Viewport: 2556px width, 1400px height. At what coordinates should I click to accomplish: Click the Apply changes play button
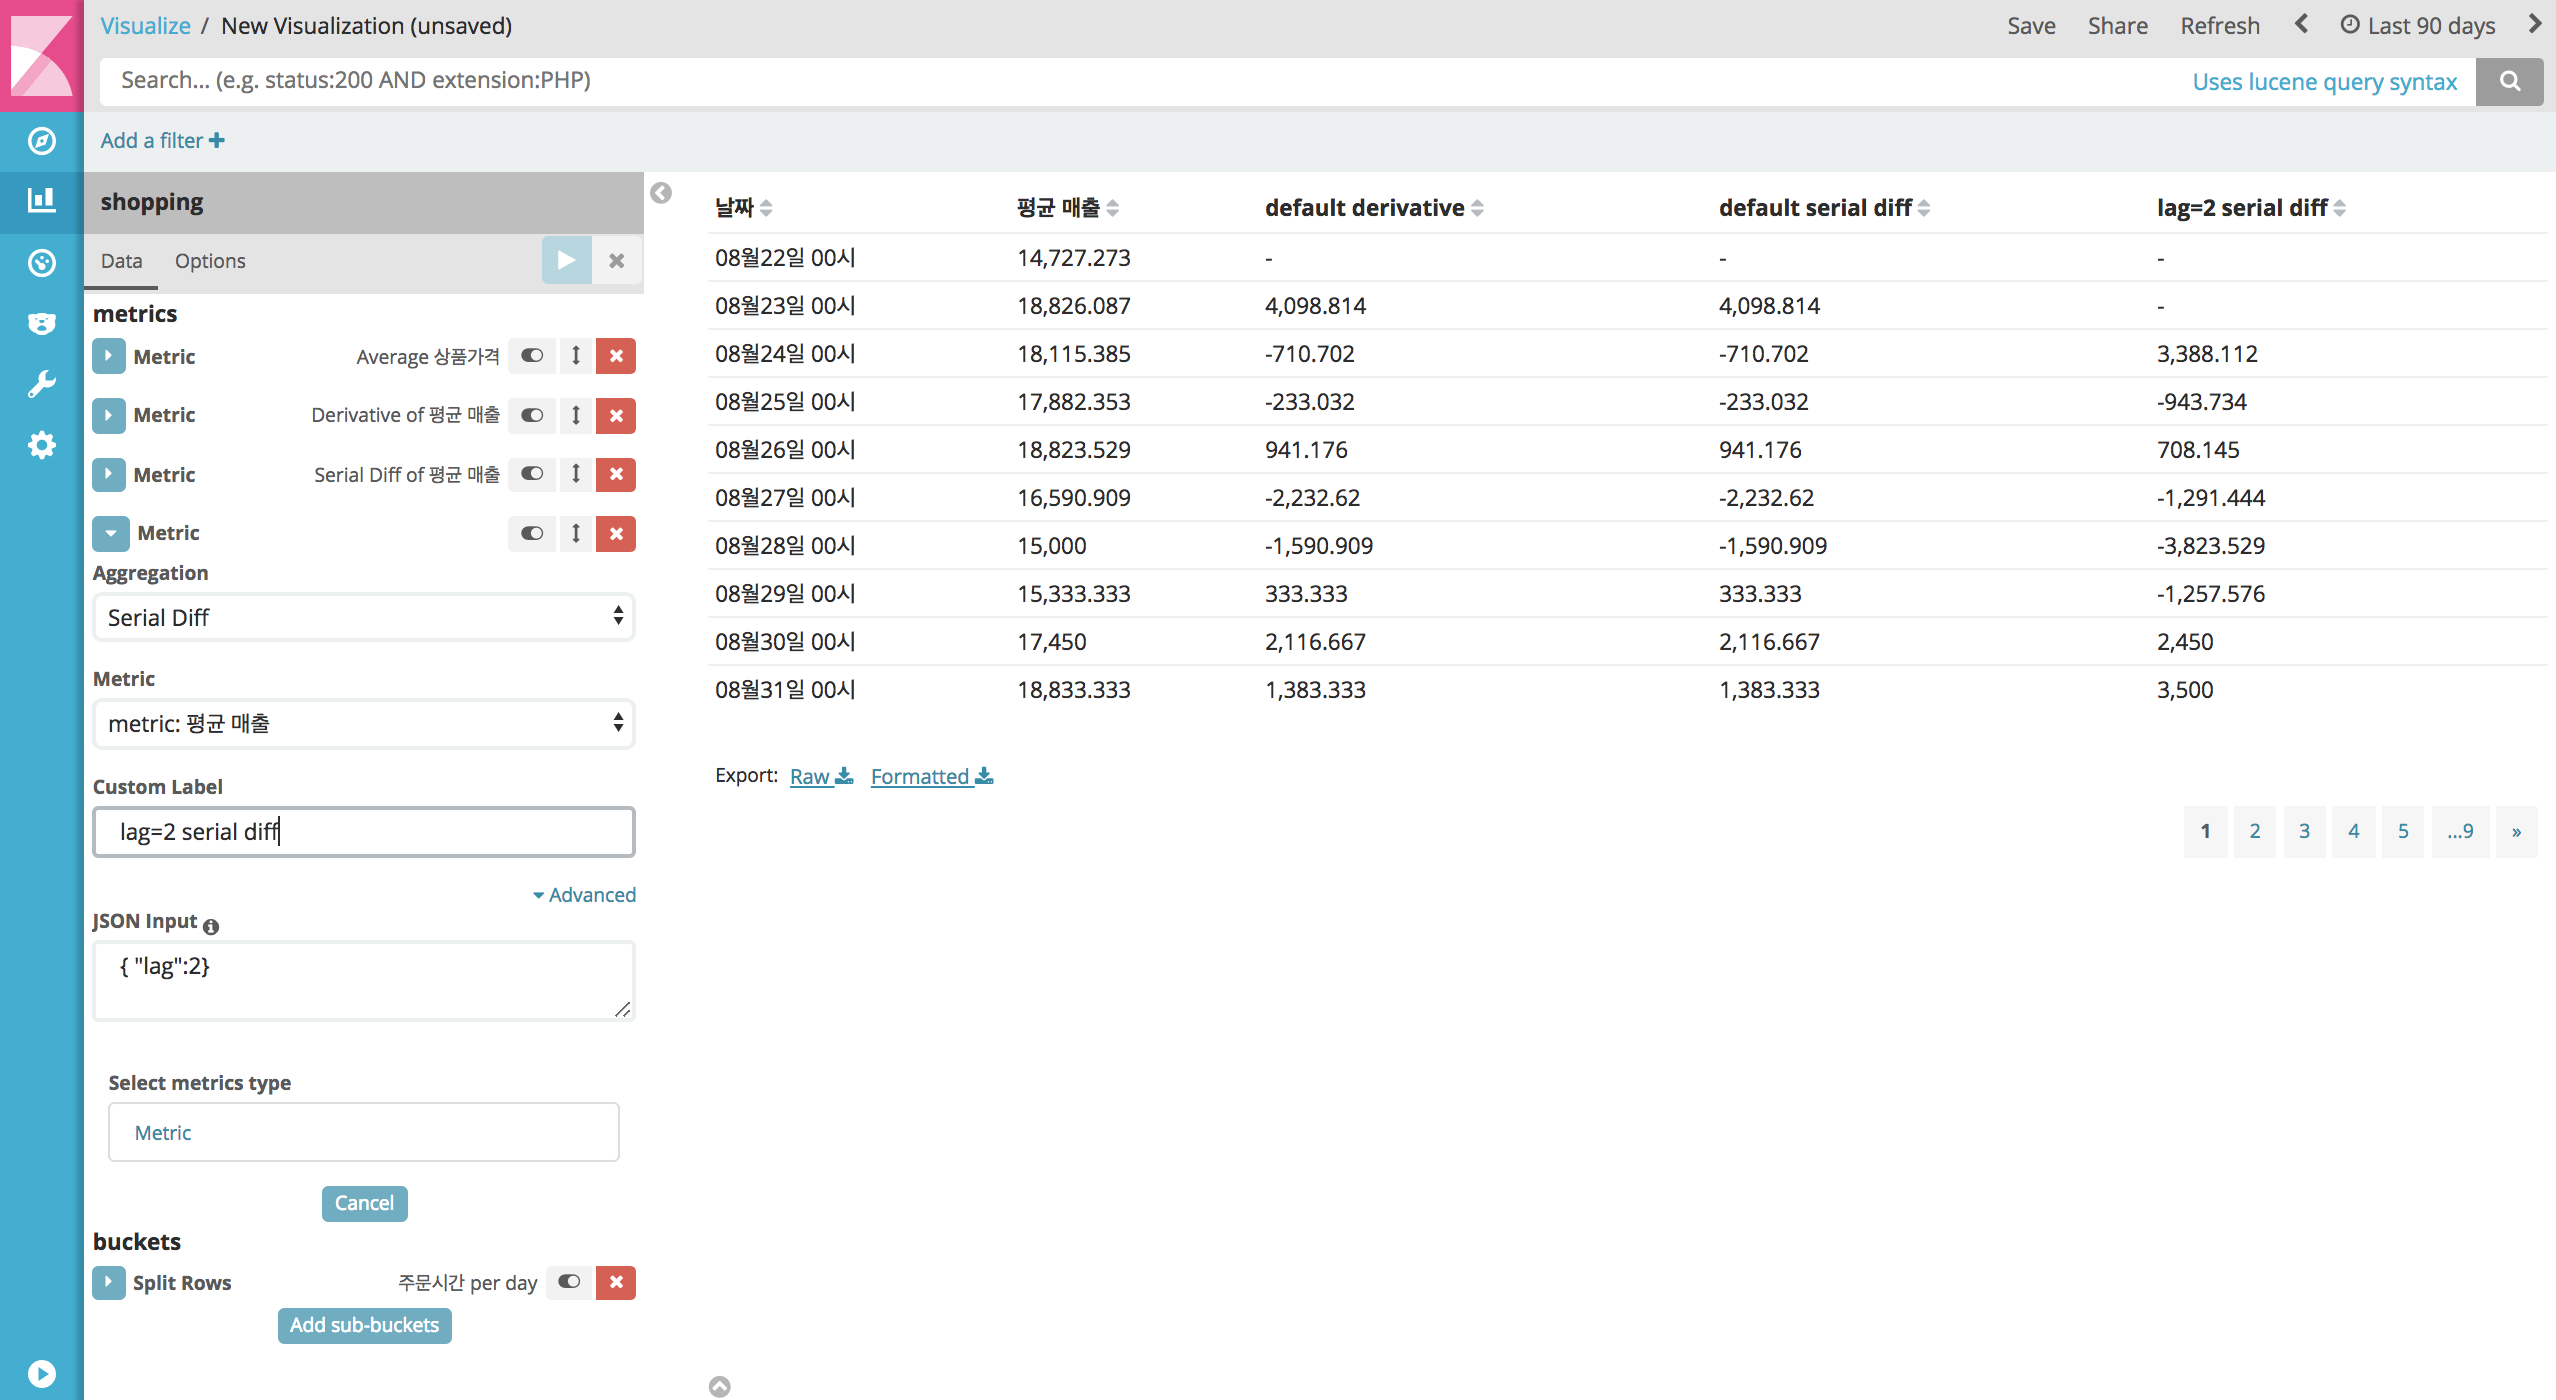[566, 261]
